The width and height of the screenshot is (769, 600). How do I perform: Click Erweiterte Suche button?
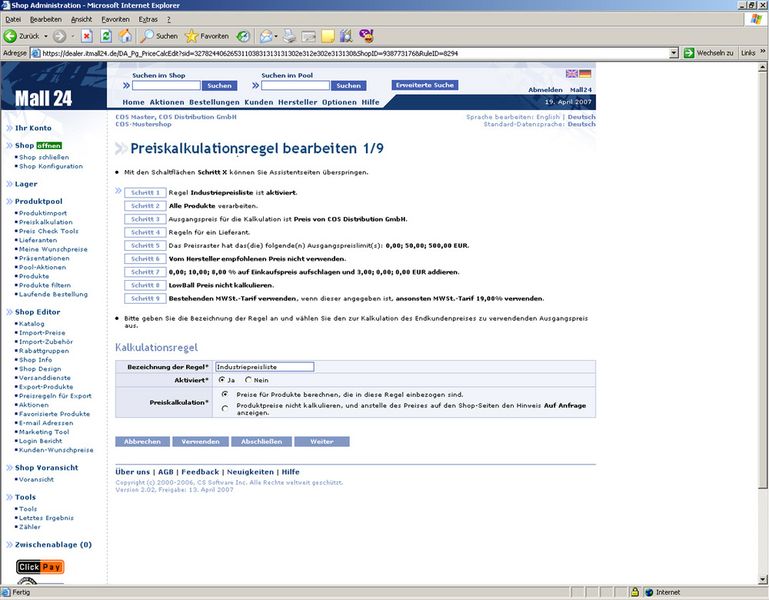point(425,85)
